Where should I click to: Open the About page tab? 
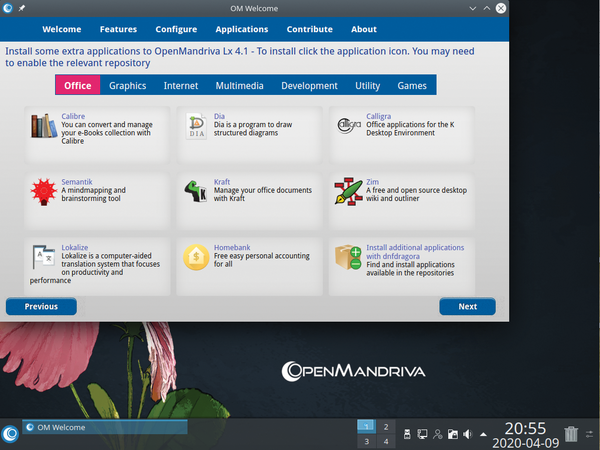(x=364, y=29)
